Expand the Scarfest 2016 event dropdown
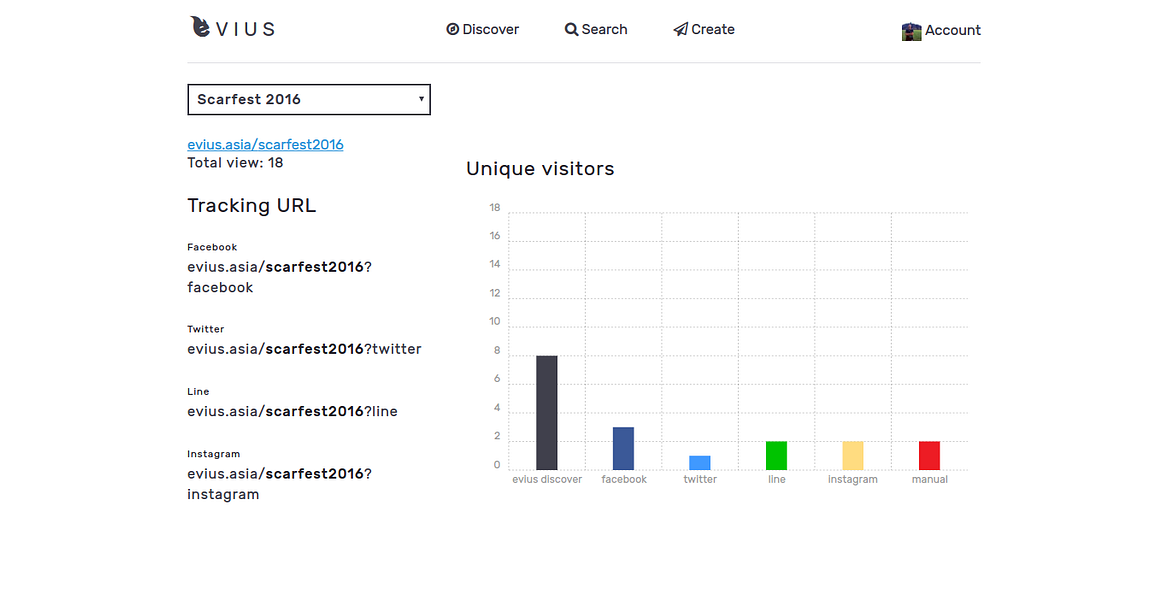 (x=309, y=99)
